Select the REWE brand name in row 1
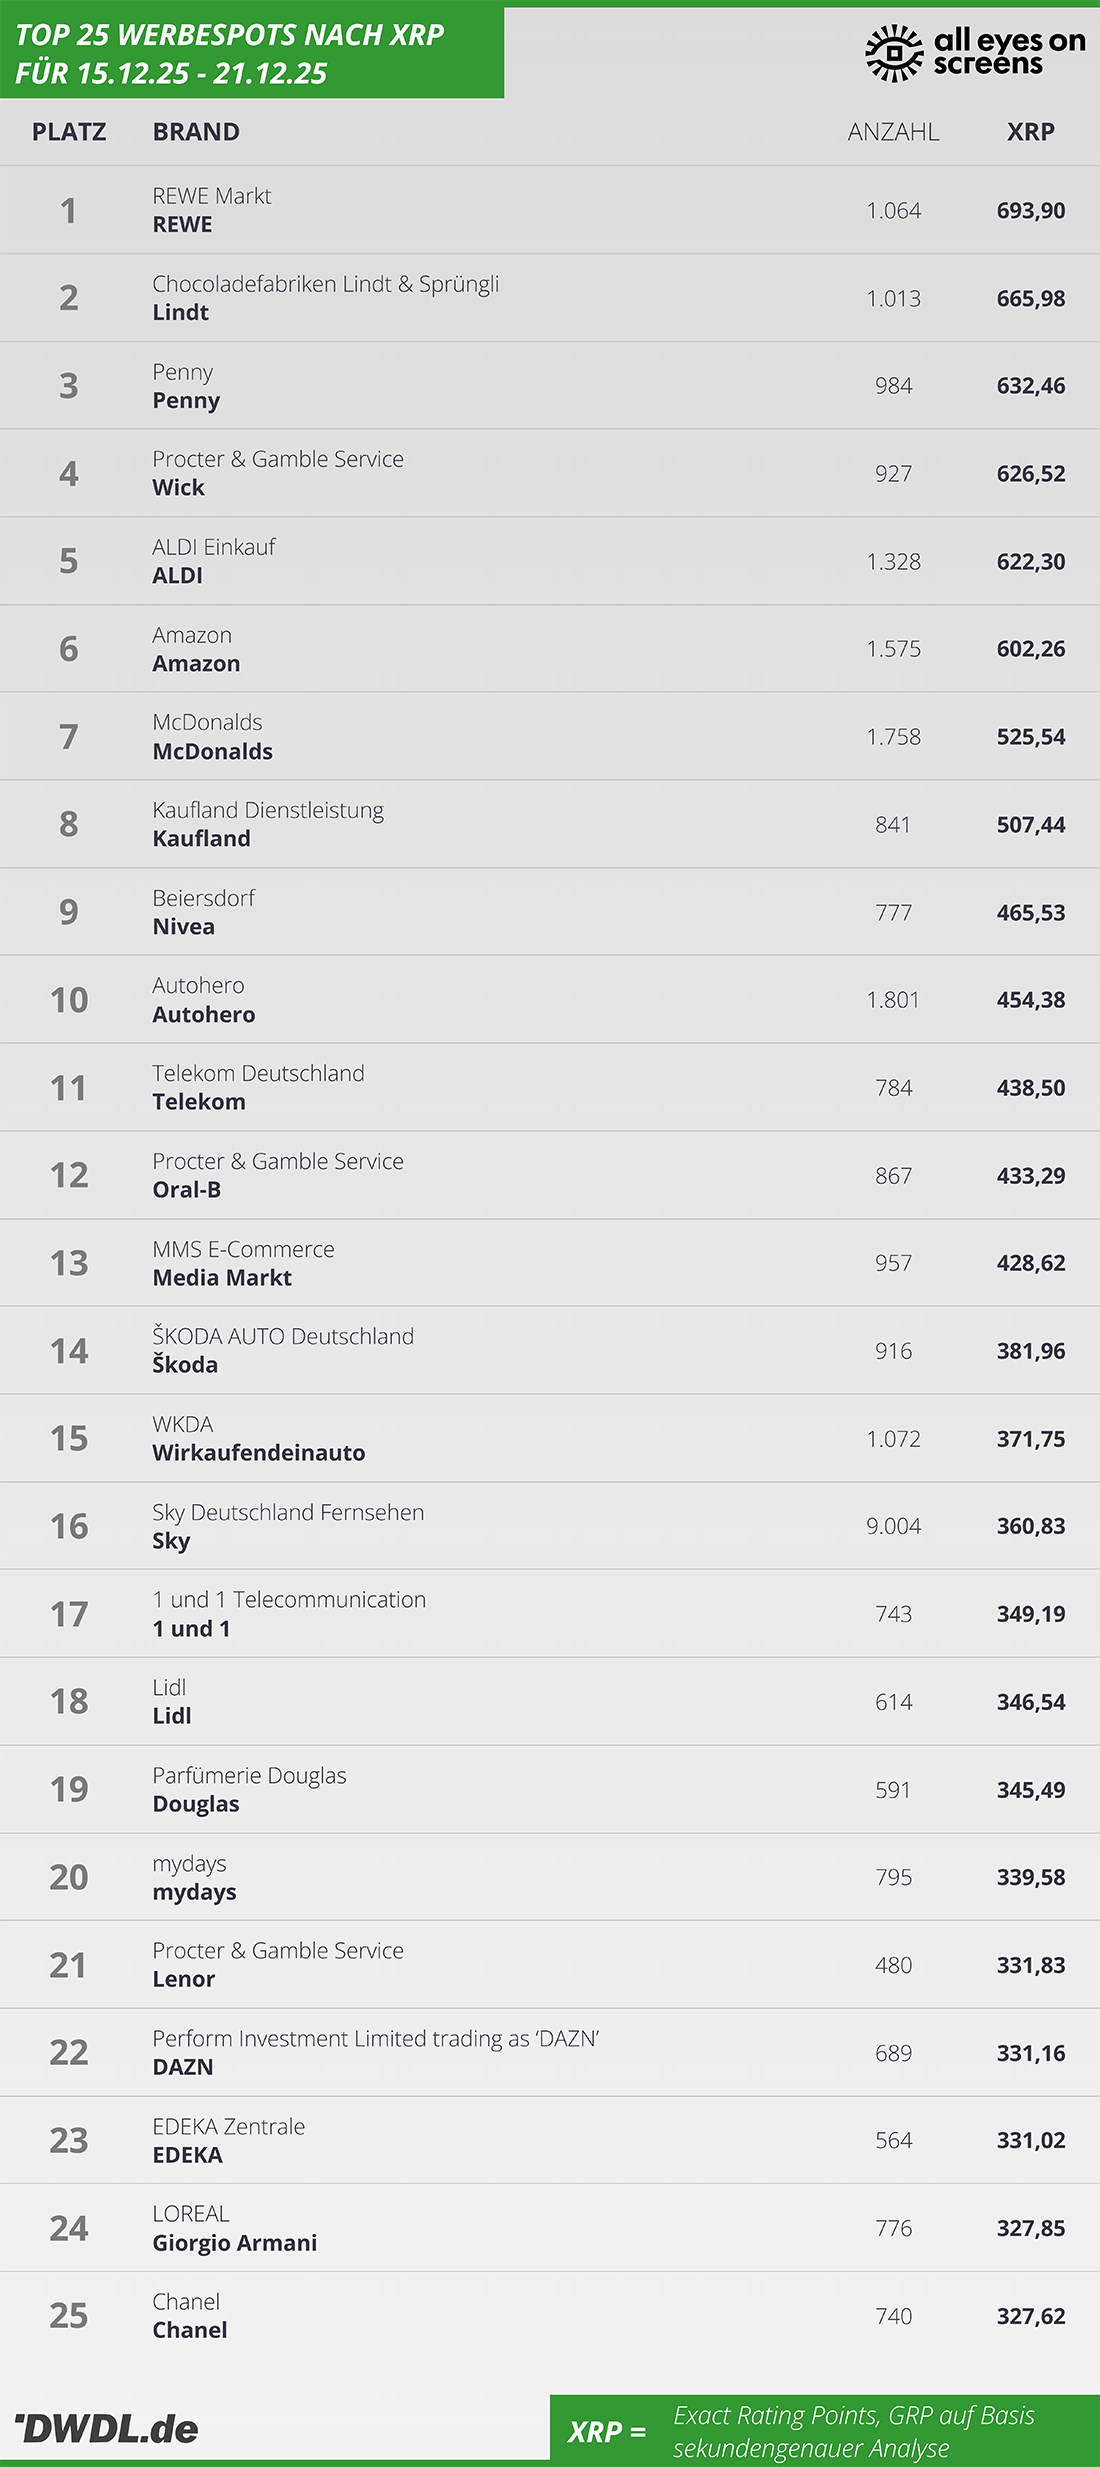1100x2467 pixels. (x=182, y=225)
